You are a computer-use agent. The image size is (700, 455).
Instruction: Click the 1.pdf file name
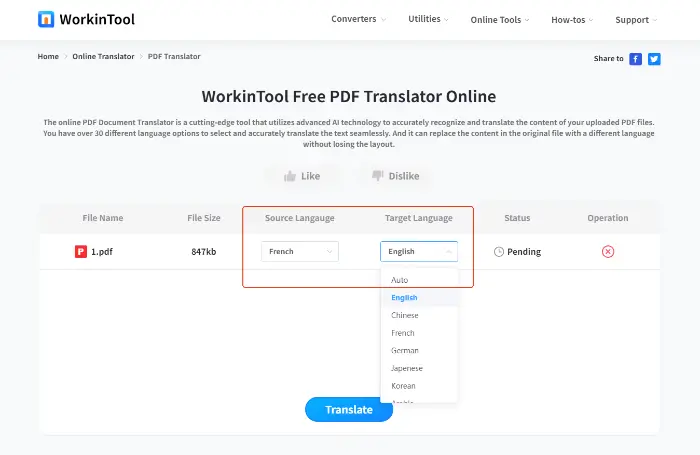pyautogui.click(x=102, y=252)
